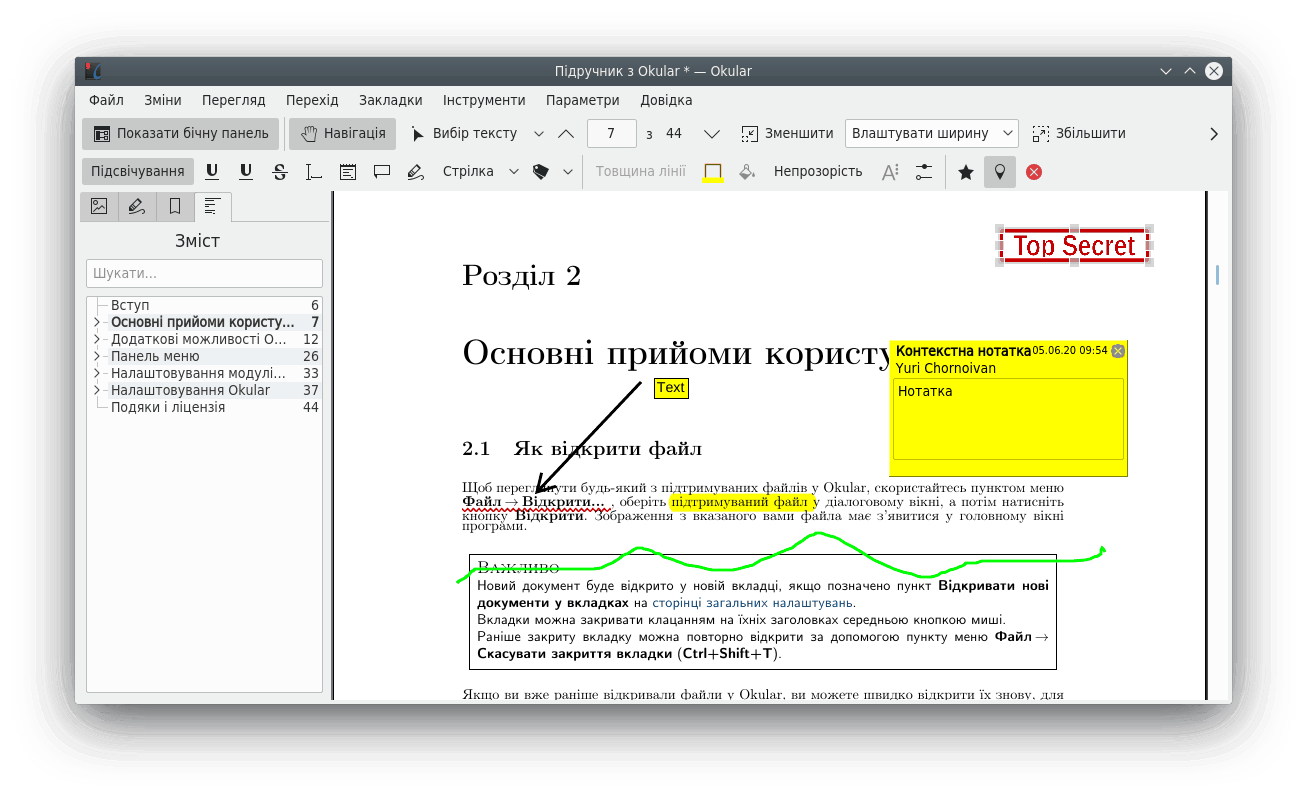Image resolution: width=1307 pixels, height=797 pixels.
Task: Open the 'Влаштувати ширину' zoom dropdown
Action: 931,133
